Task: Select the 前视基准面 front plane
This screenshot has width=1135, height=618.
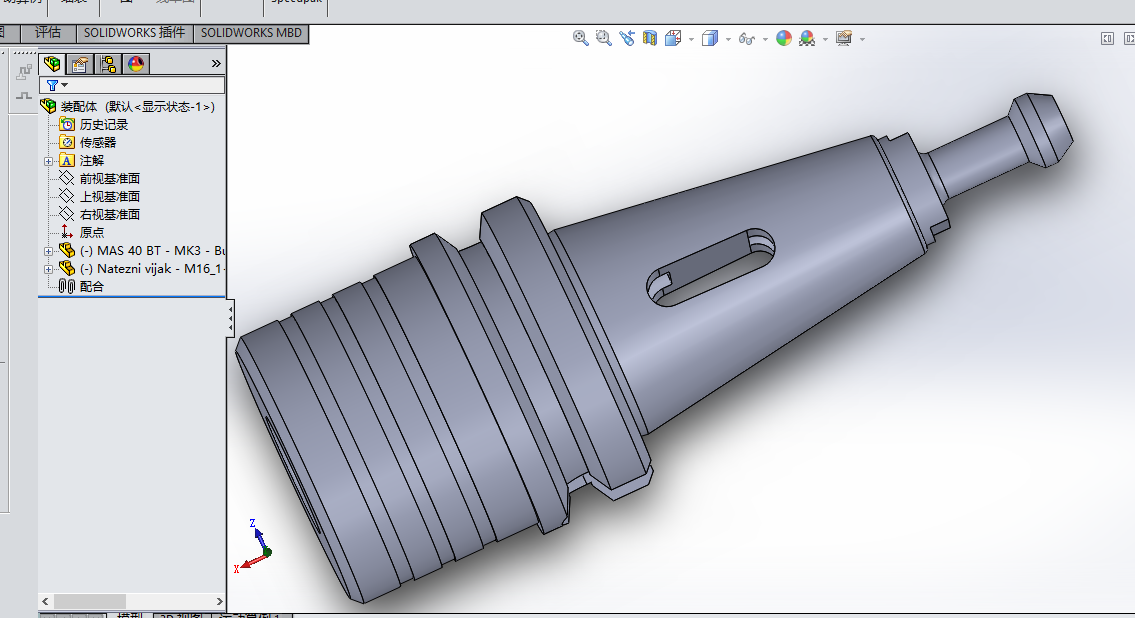Action: [109, 179]
